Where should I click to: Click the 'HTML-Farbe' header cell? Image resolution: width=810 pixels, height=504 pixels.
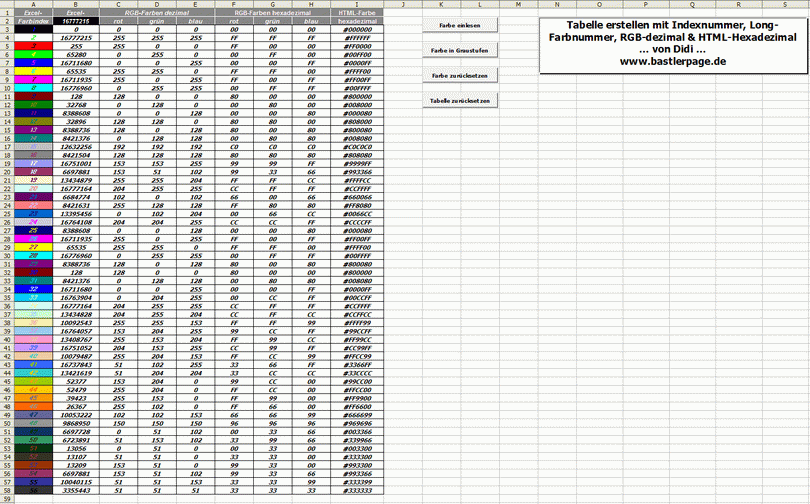tap(357, 13)
